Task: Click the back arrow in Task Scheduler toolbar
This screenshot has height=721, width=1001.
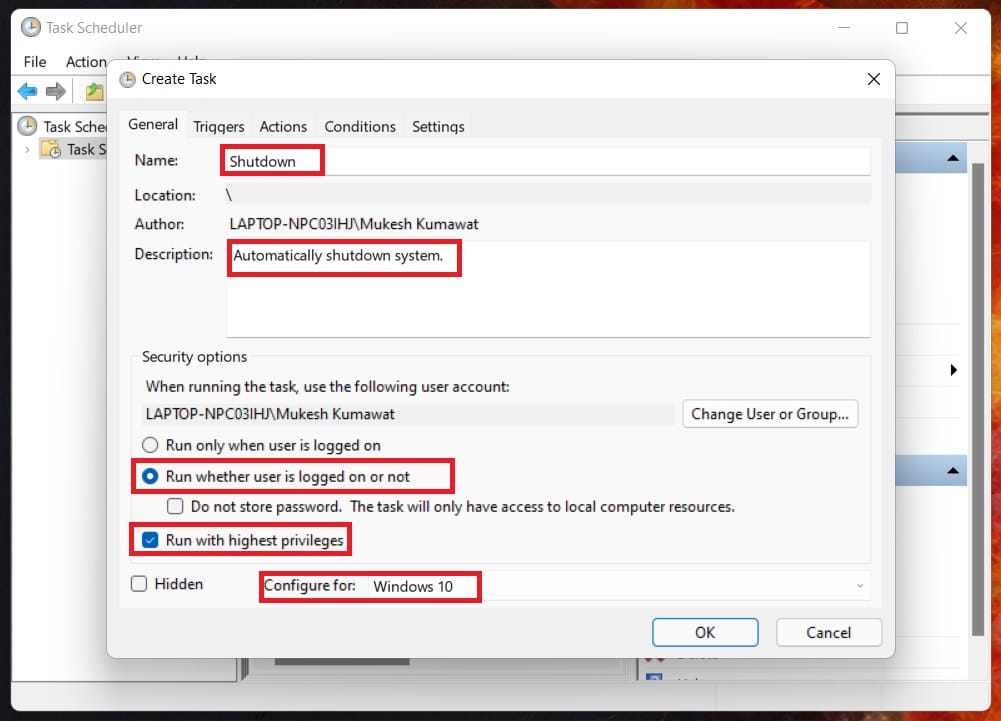Action: tap(27, 91)
